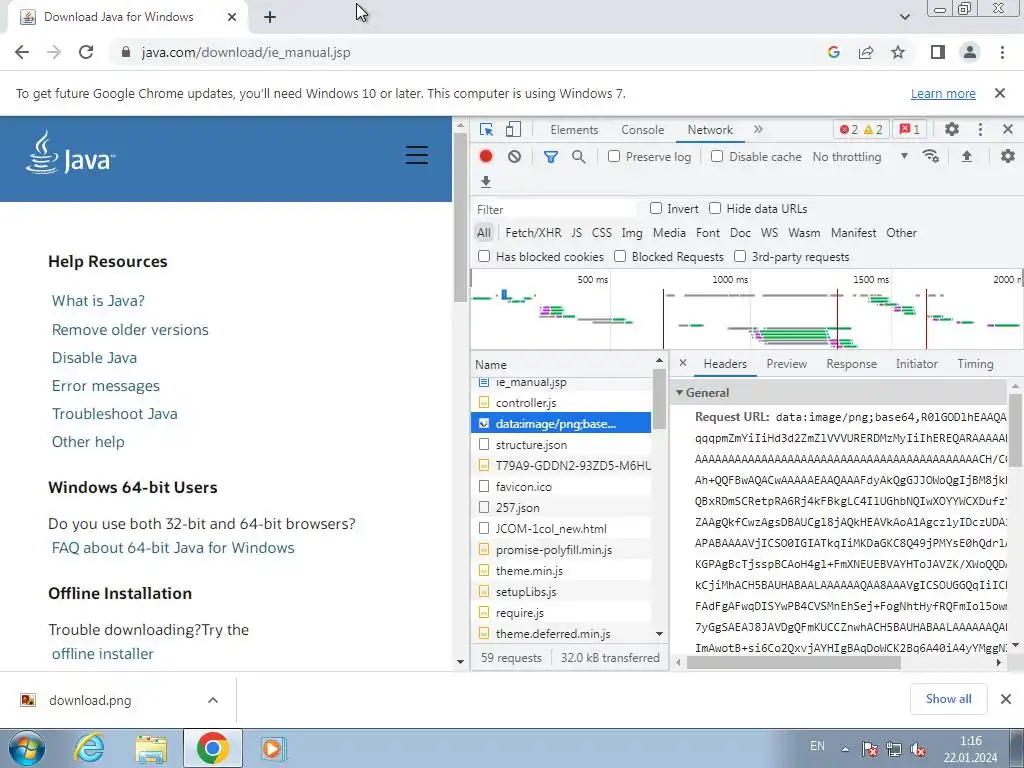
Task: Collapse the General headers section
Action: pyautogui.click(x=679, y=392)
